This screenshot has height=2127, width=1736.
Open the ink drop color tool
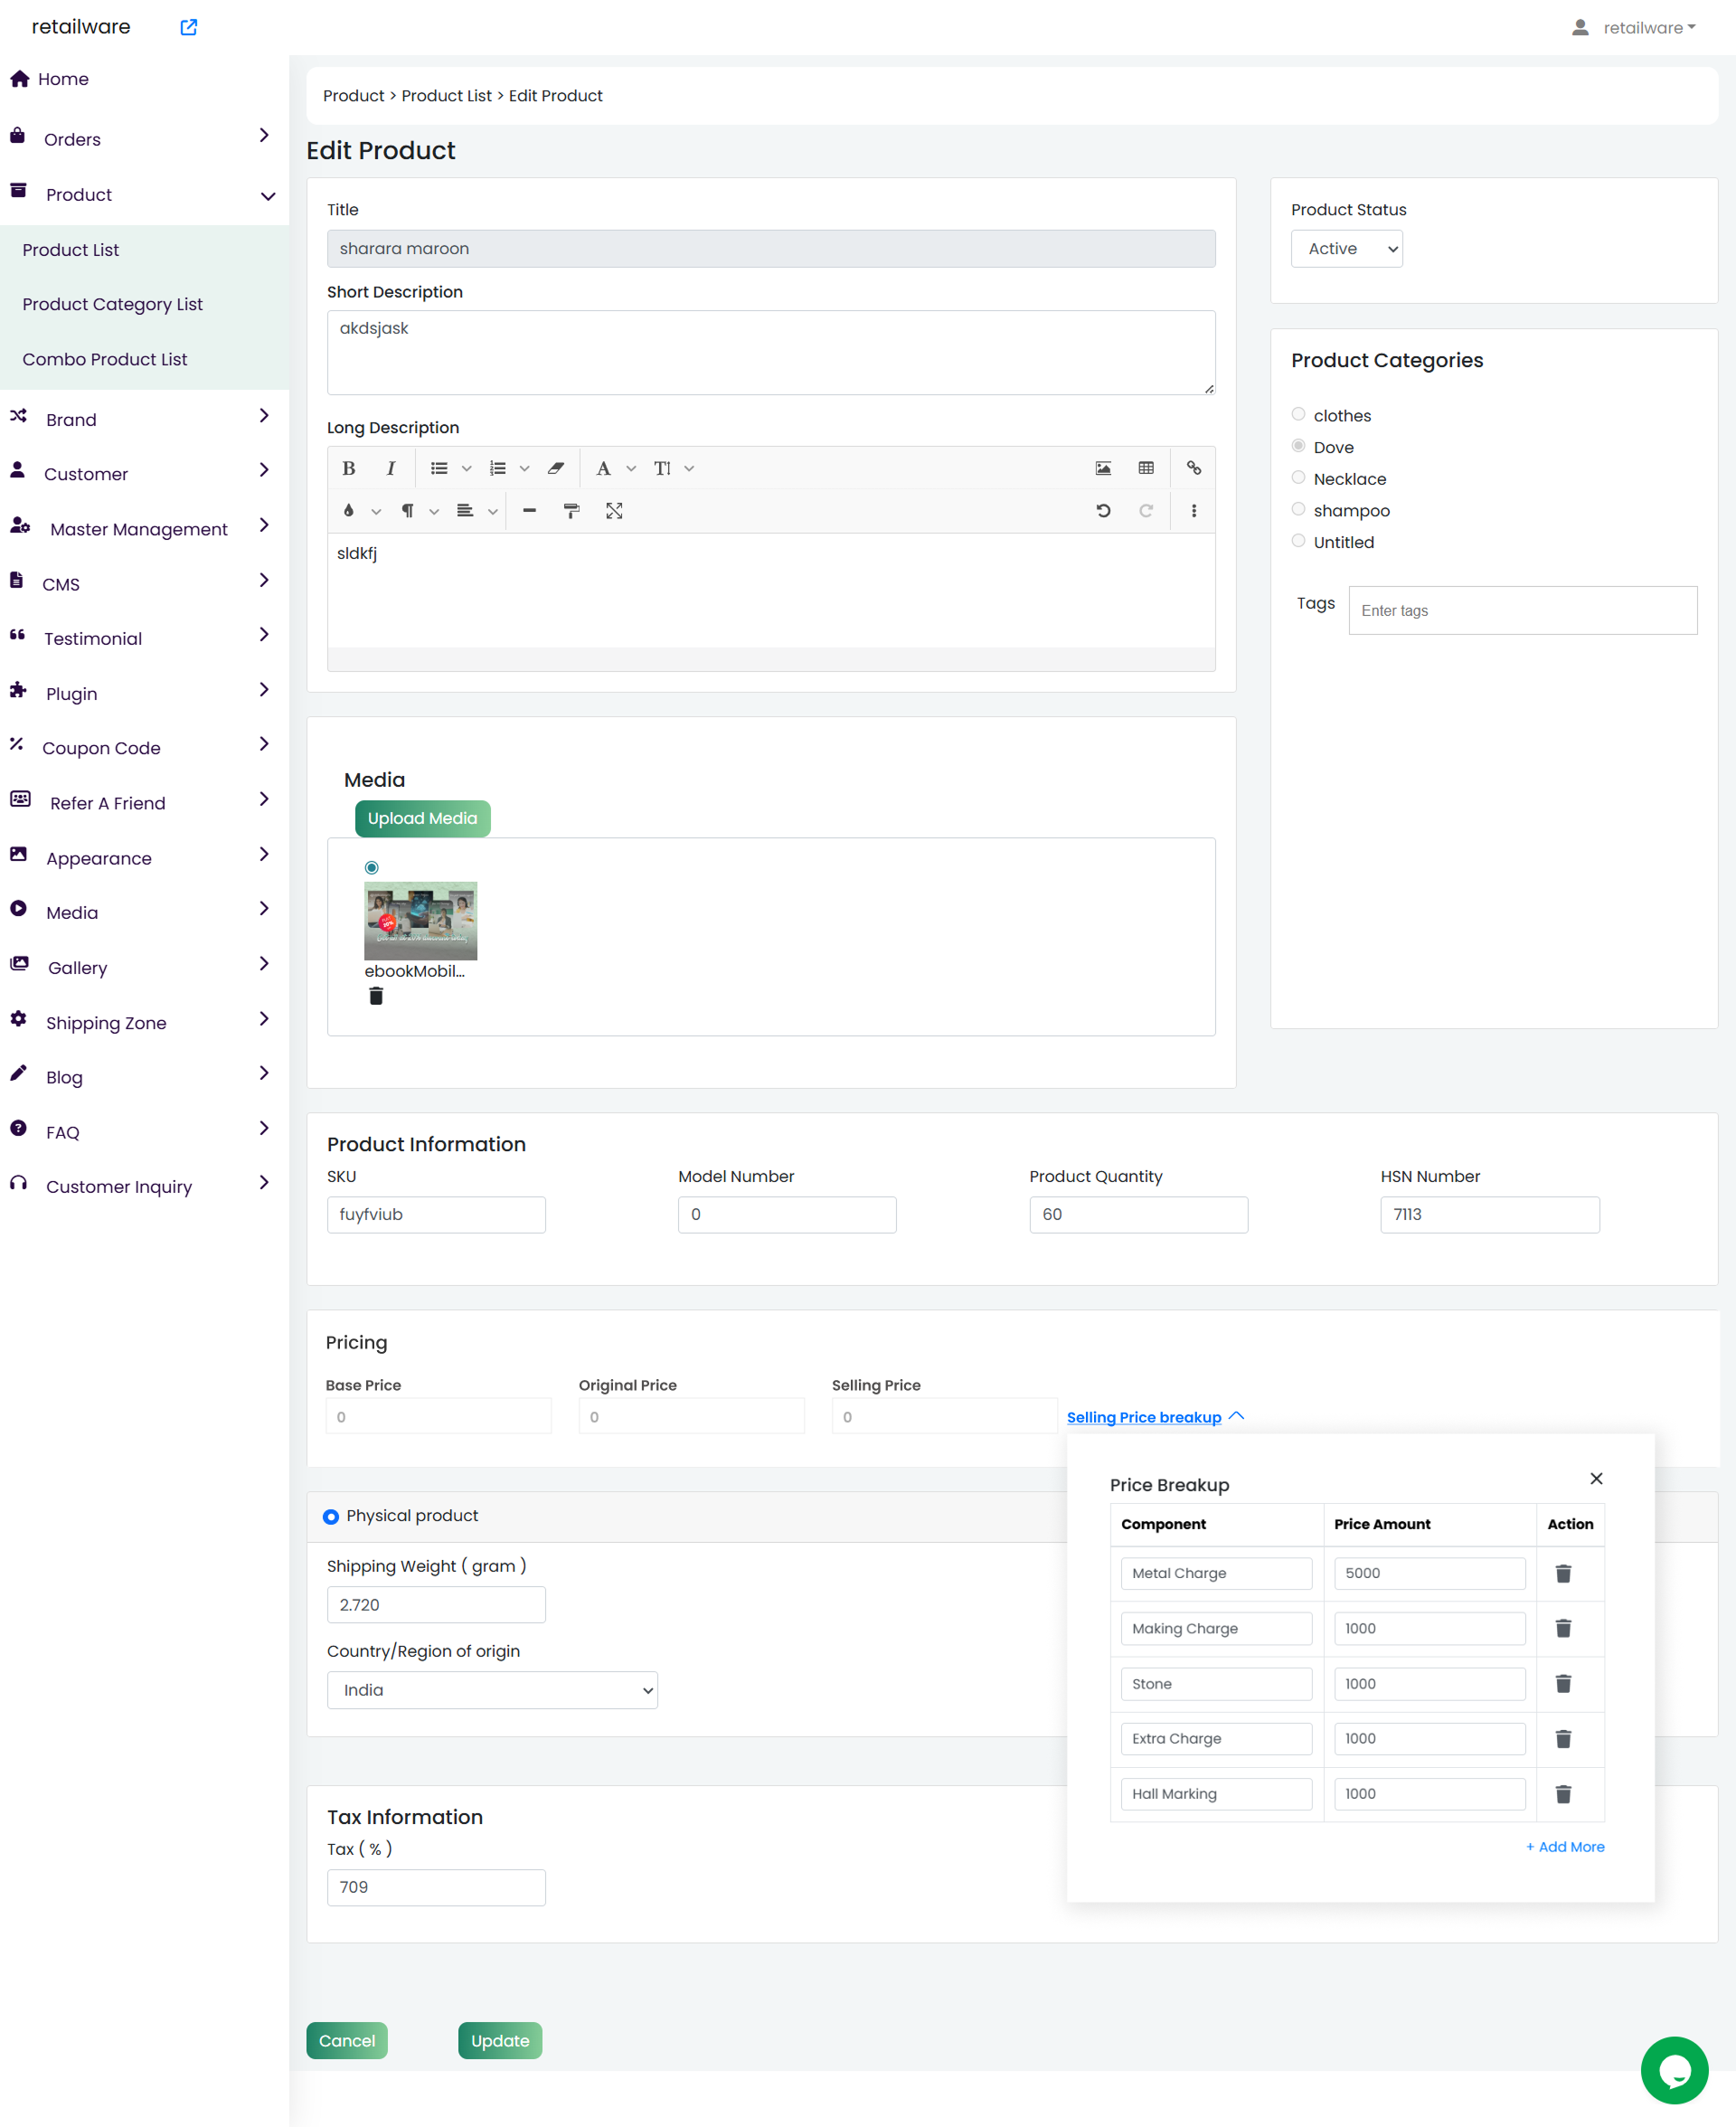[x=349, y=511]
